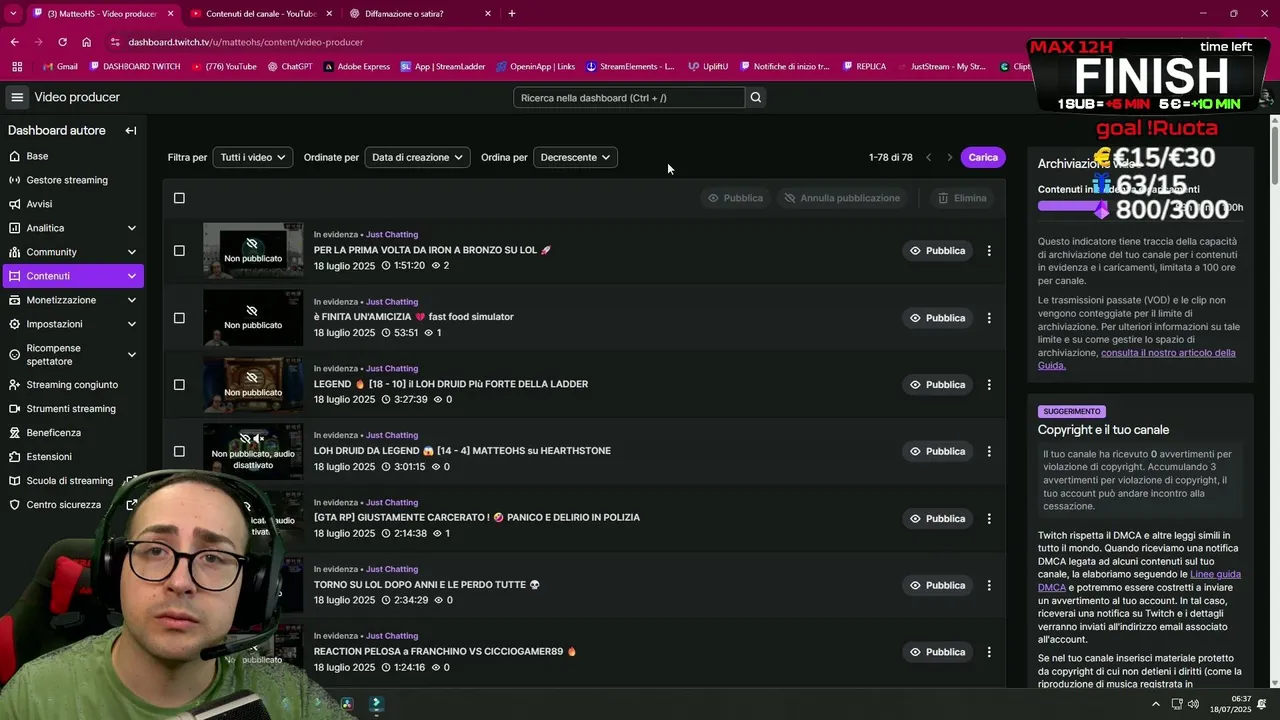Select the LOH DRUID DA LEGEND video checkbox
Viewport: 1280px width, 720px height.
click(179, 452)
